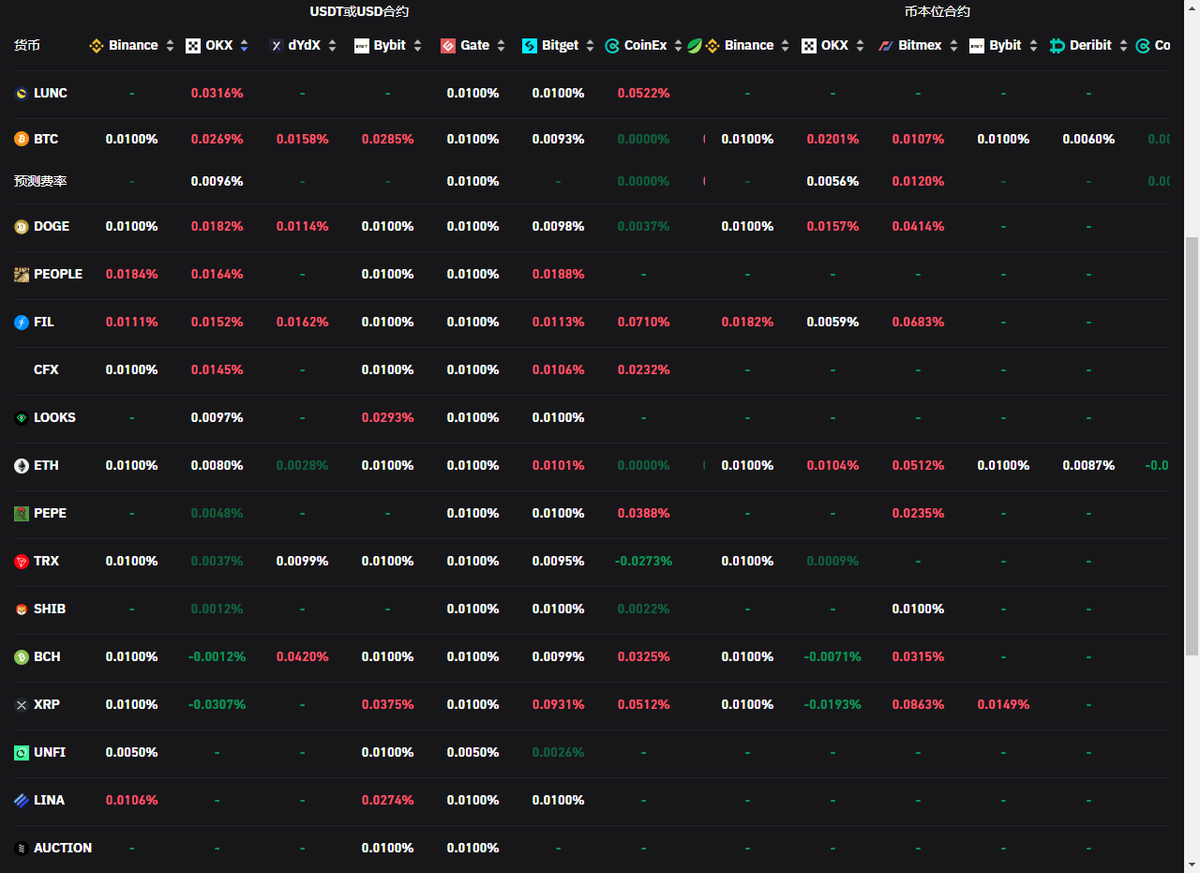1200x873 pixels.
Task: Open the UNFI coin name link
Action: (x=50, y=752)
